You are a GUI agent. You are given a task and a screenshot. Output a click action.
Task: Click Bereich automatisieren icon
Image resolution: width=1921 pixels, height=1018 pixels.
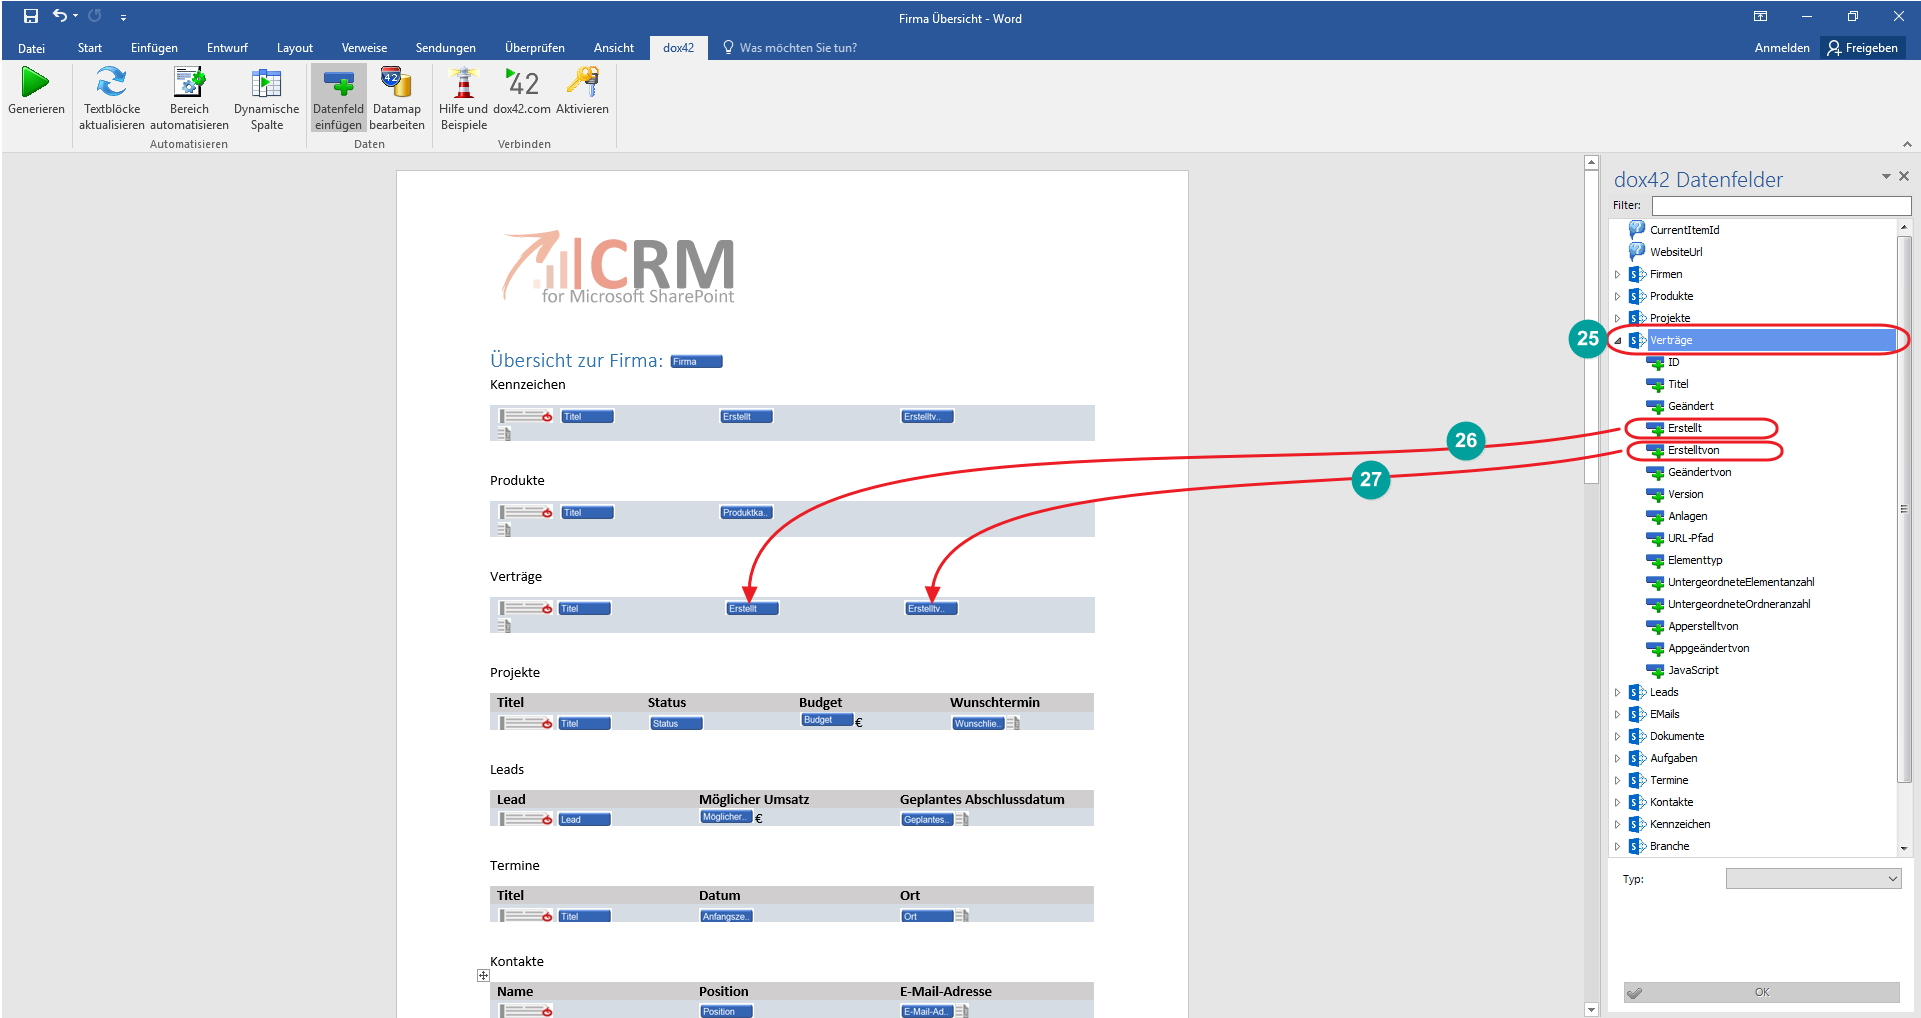point(189,82)
